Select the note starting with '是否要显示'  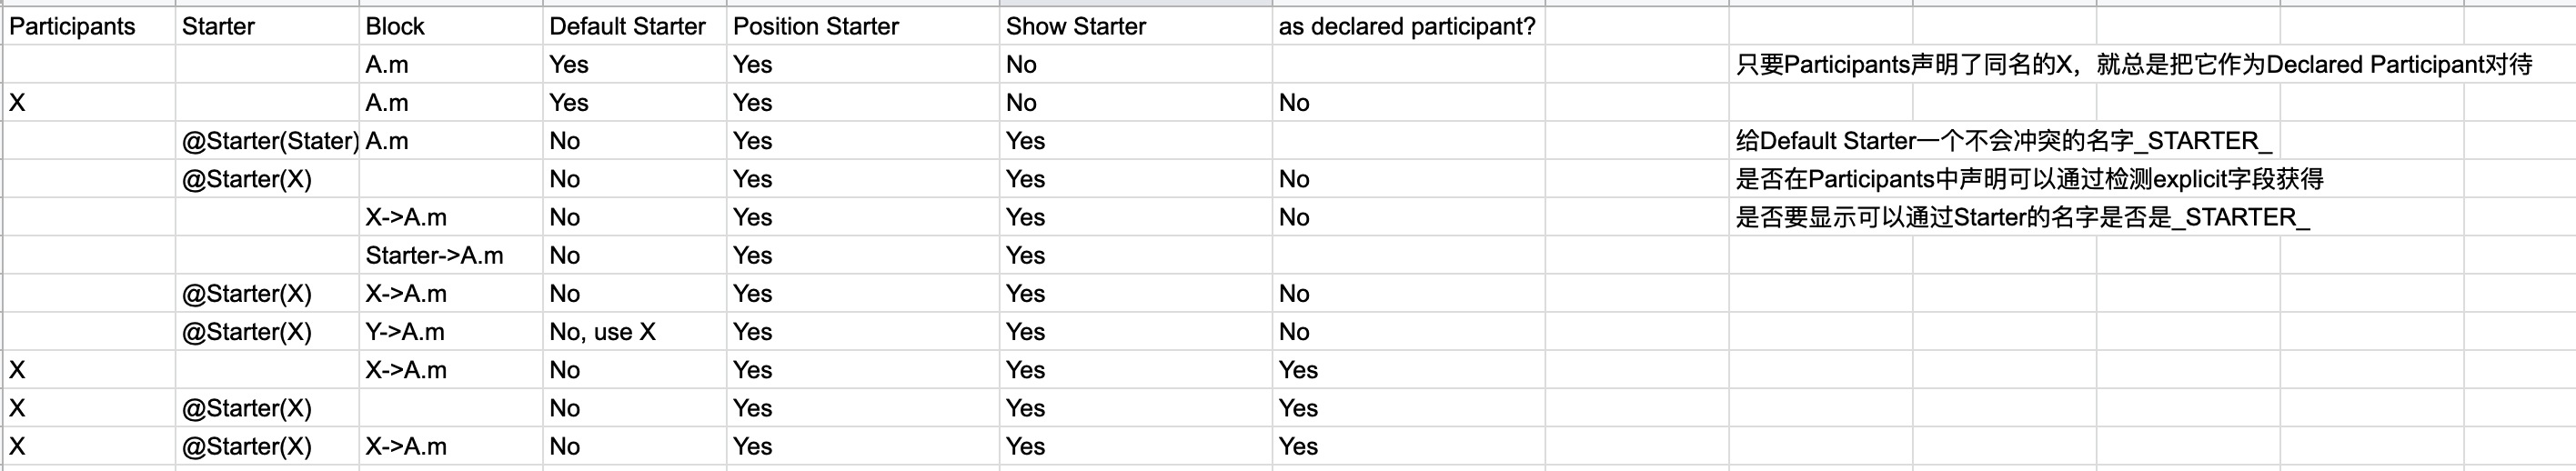2022,217
